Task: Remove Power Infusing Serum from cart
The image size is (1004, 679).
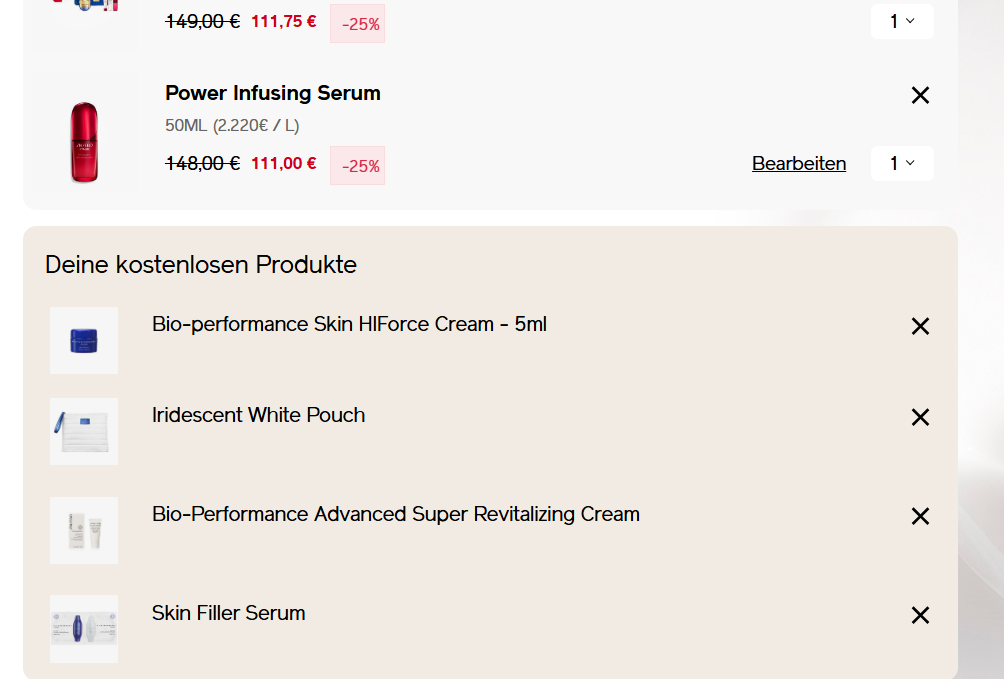Action: (920, 95)
